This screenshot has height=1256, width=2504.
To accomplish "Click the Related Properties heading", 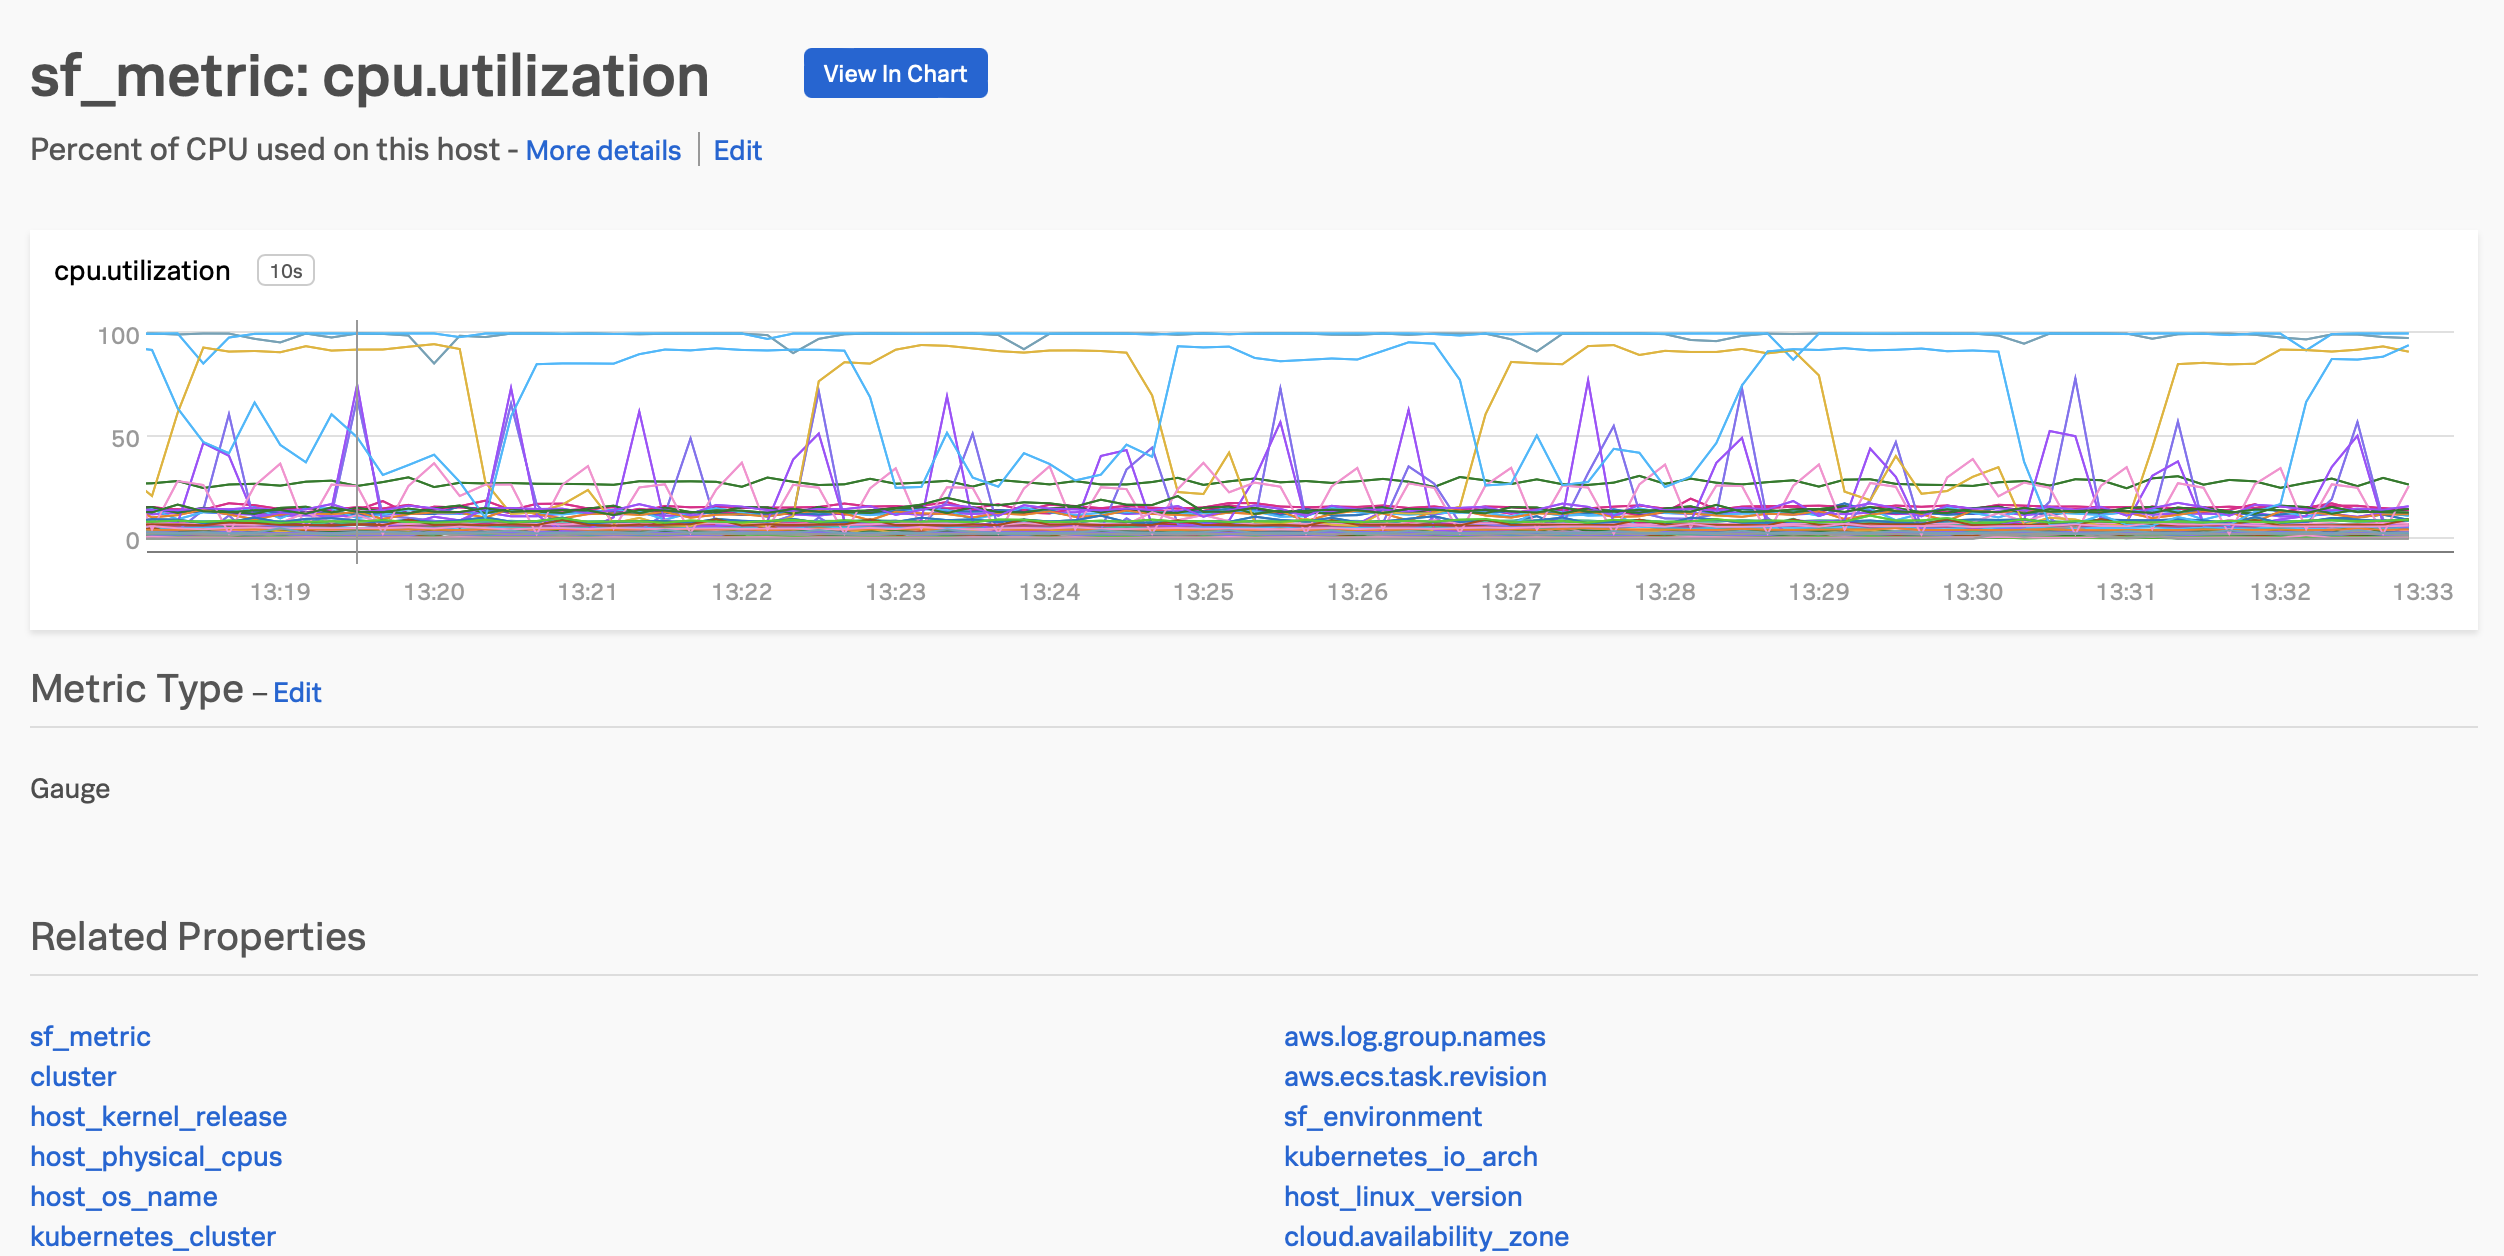I will click(198, 936).
